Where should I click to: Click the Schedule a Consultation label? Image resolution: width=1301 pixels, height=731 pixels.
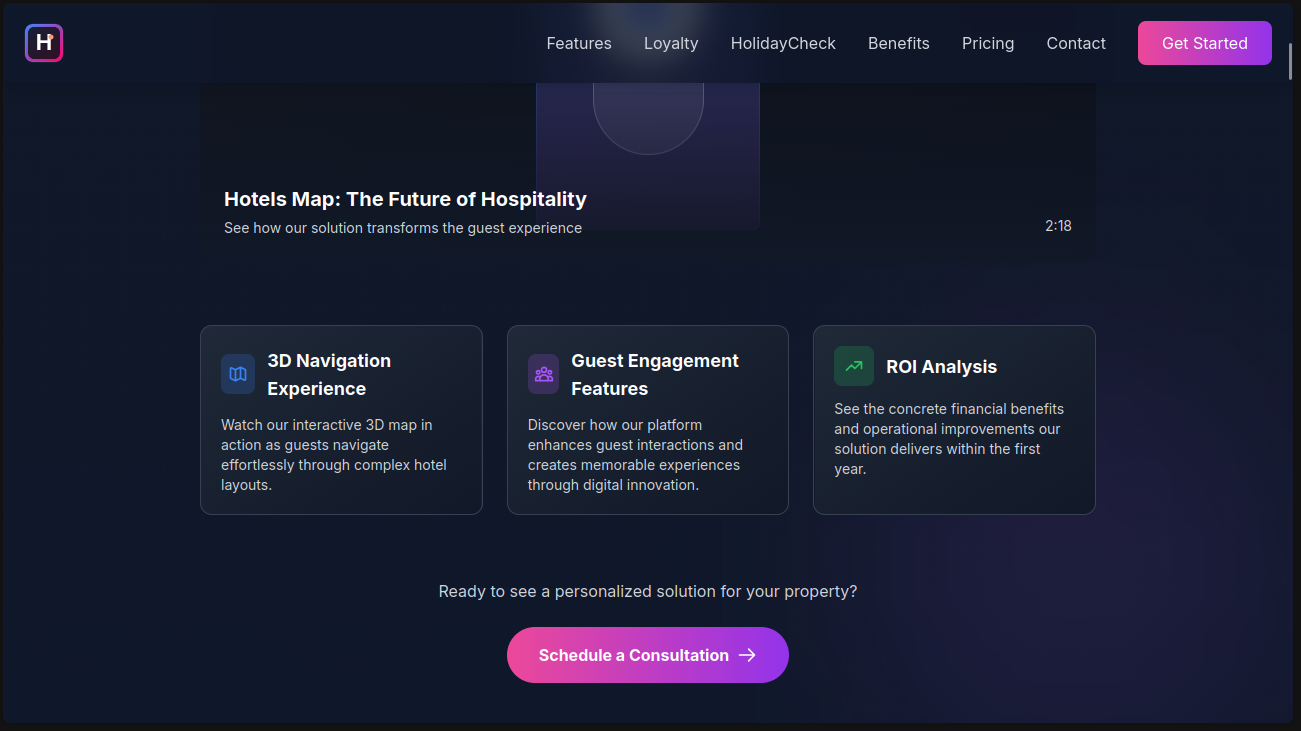point(634,655)
